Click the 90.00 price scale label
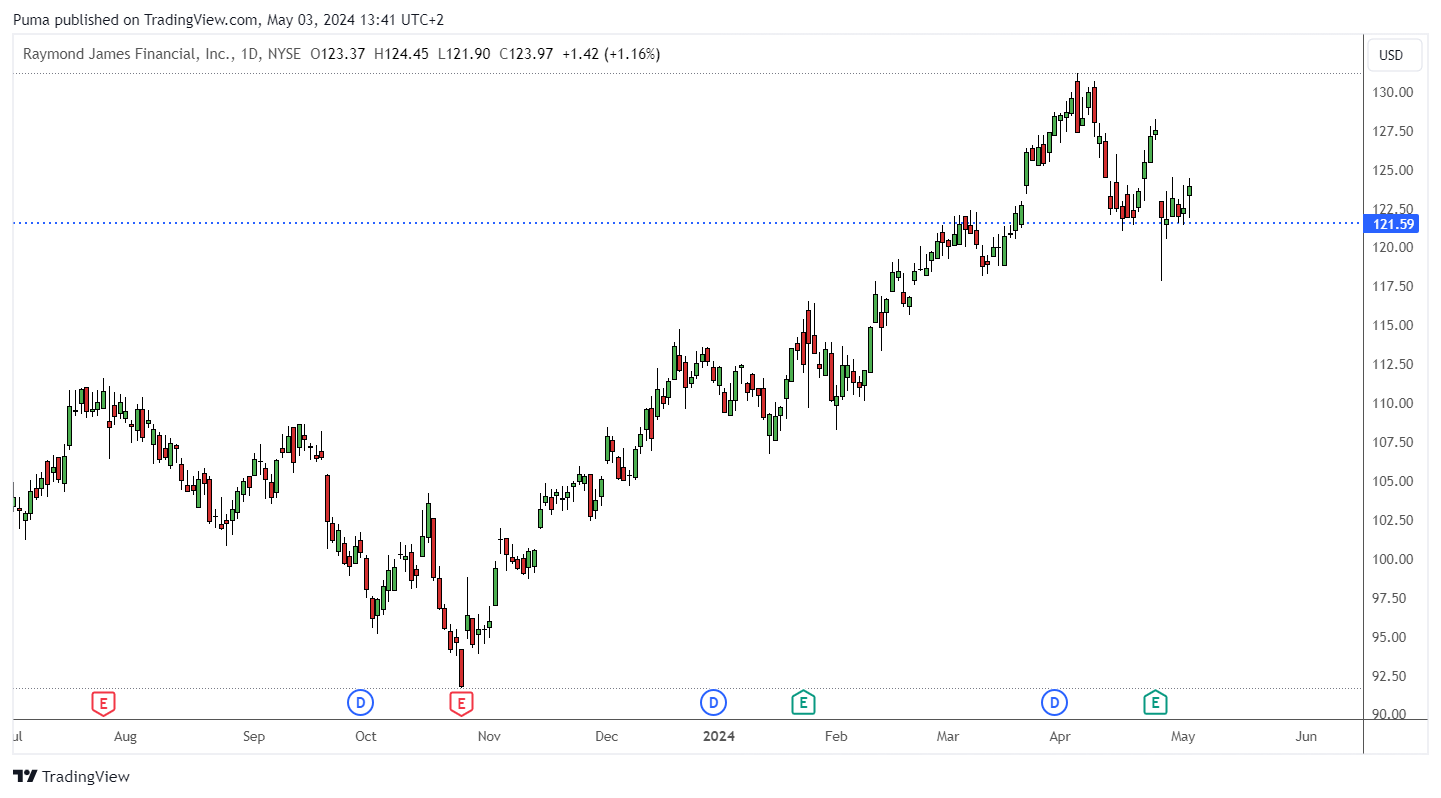1441x798 pixels. (1392, 714)
